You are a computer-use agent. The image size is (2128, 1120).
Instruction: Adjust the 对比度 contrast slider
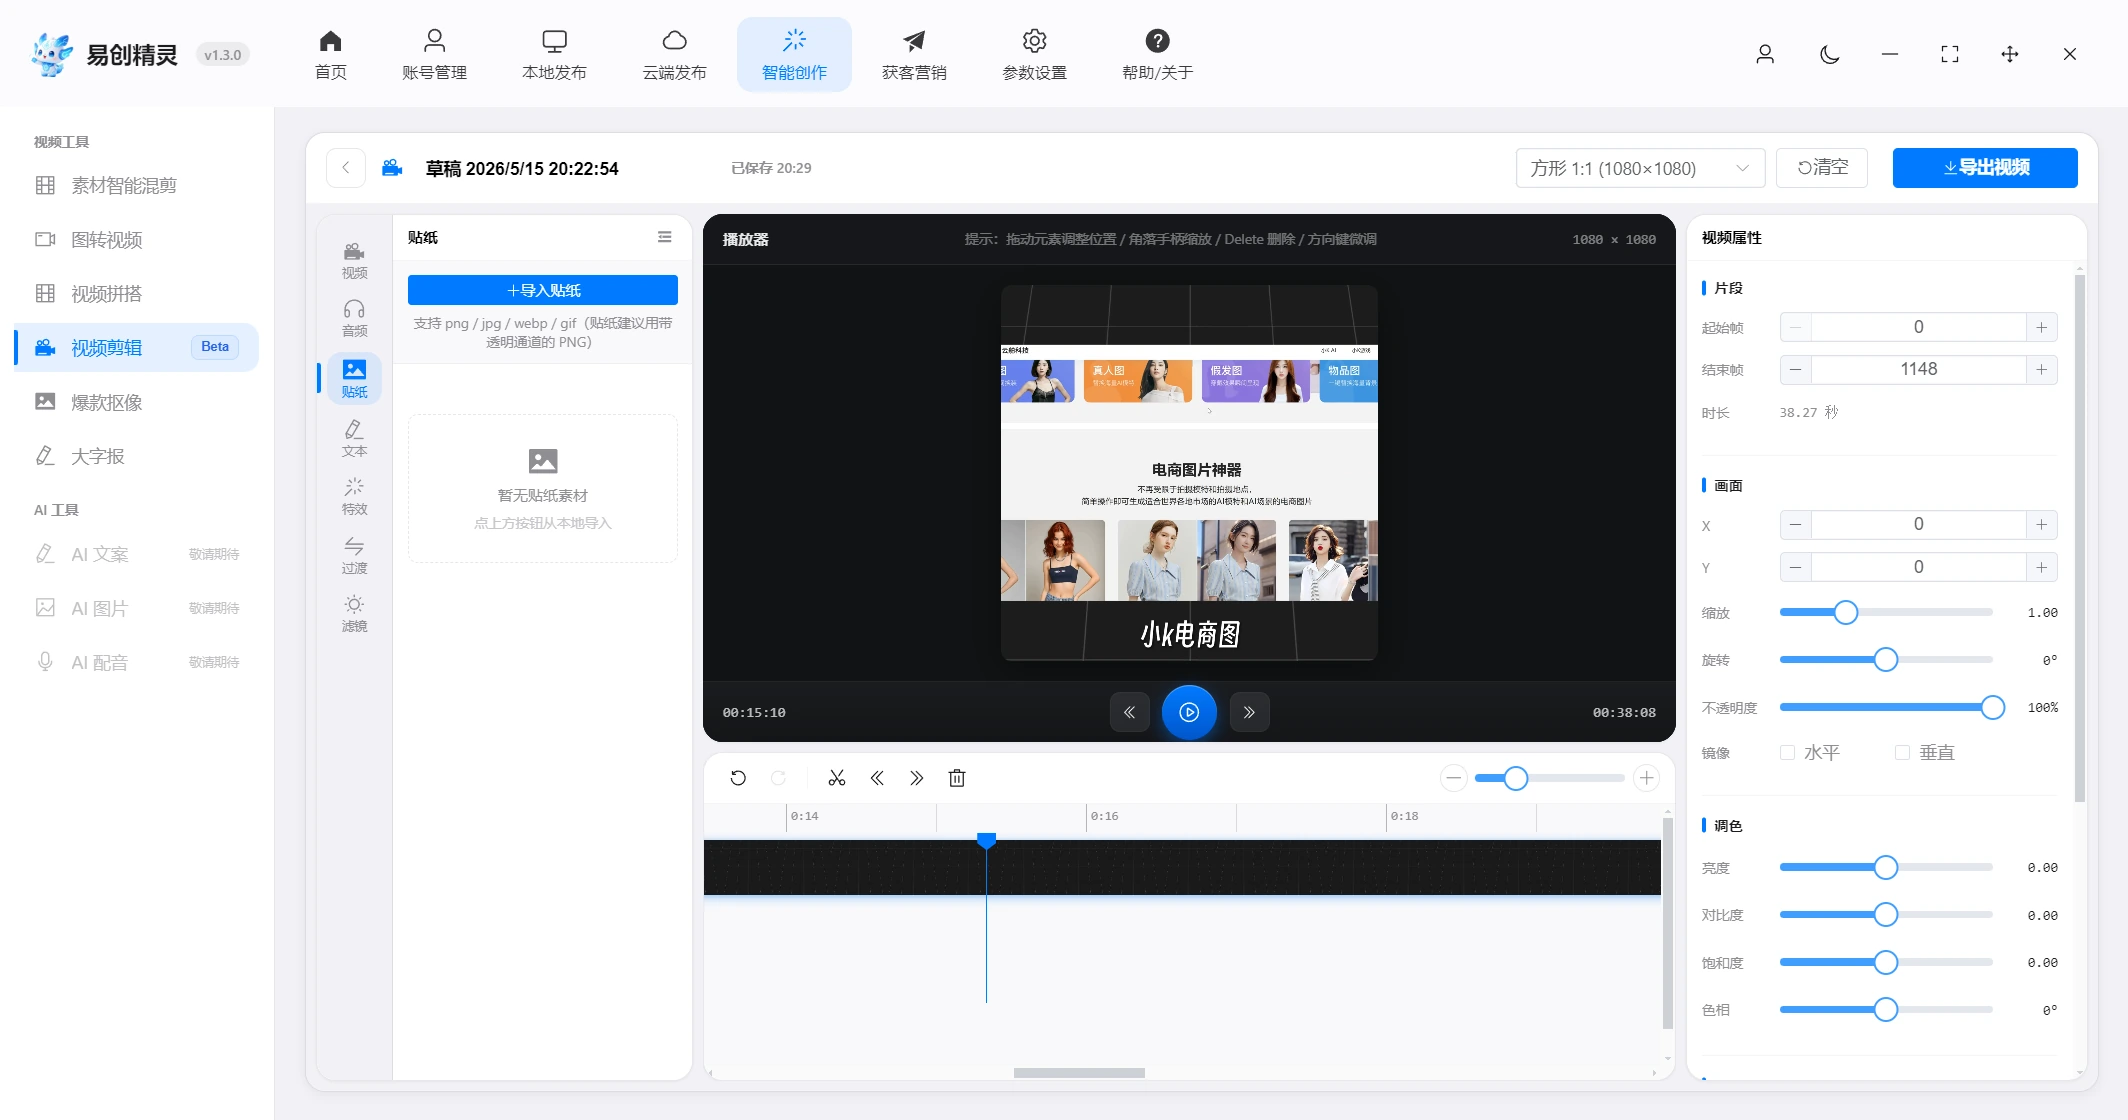pyautogui.click(x=1886, y=914)
